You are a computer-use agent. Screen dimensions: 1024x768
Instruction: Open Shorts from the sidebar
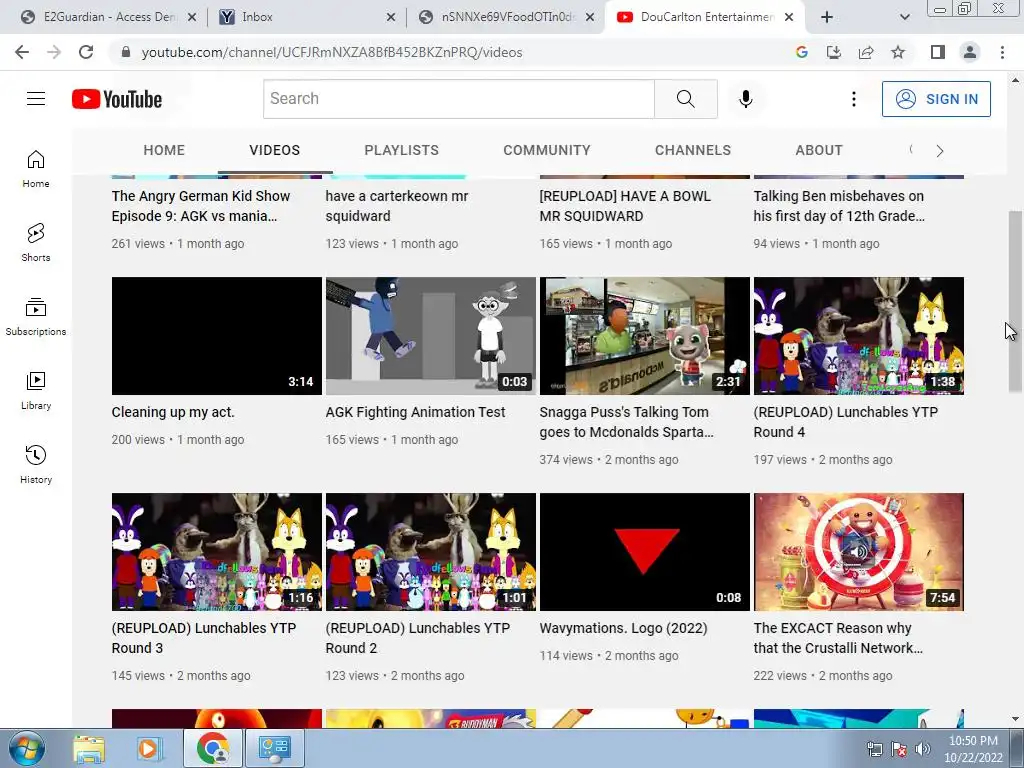[36, 242]
